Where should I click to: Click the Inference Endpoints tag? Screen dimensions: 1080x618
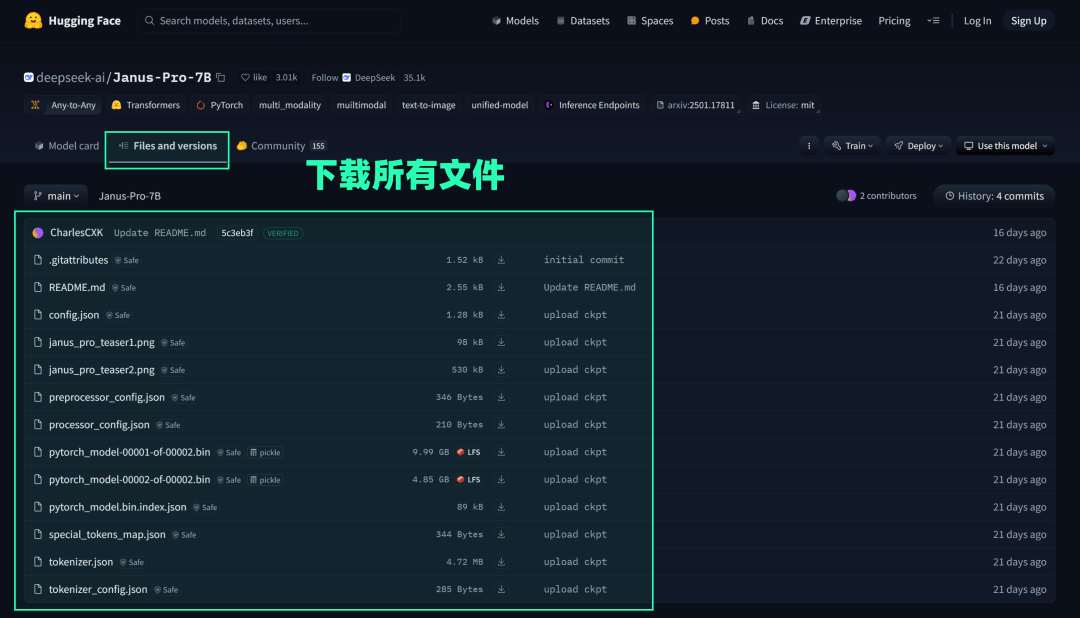point(592,105)
